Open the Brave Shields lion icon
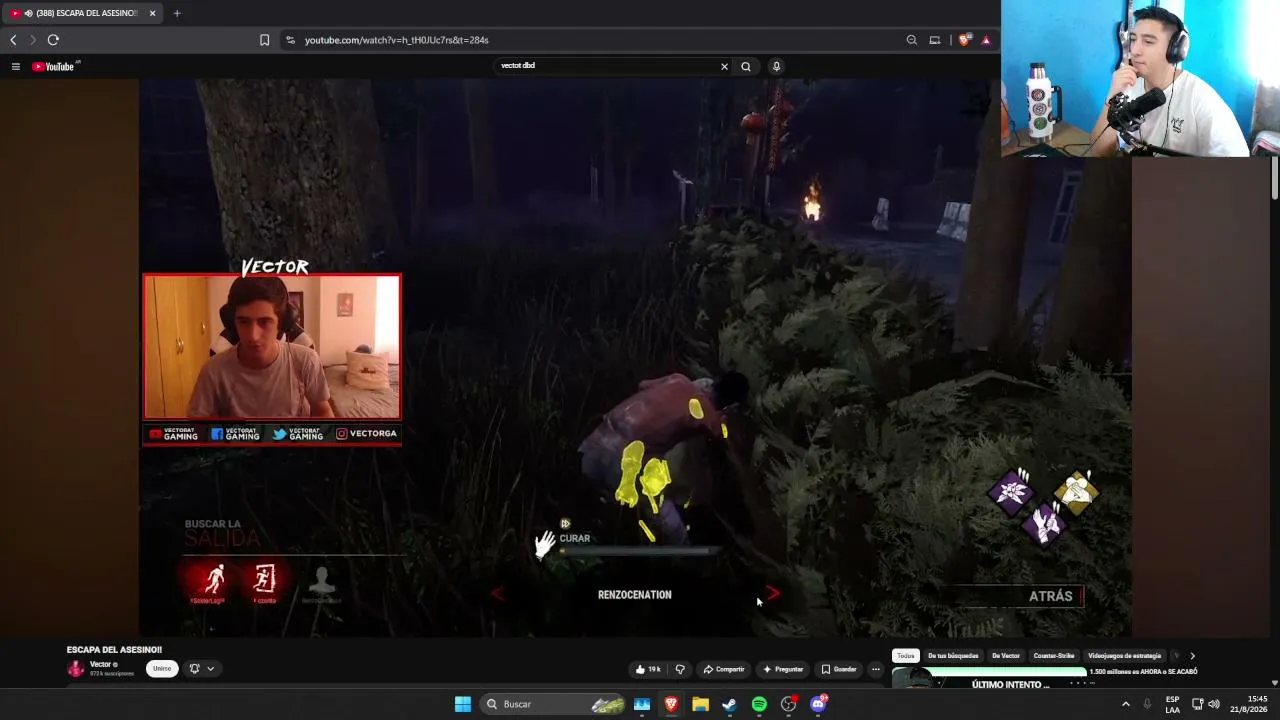Screen dimensions: 1280x720 (x=964, y=40)
